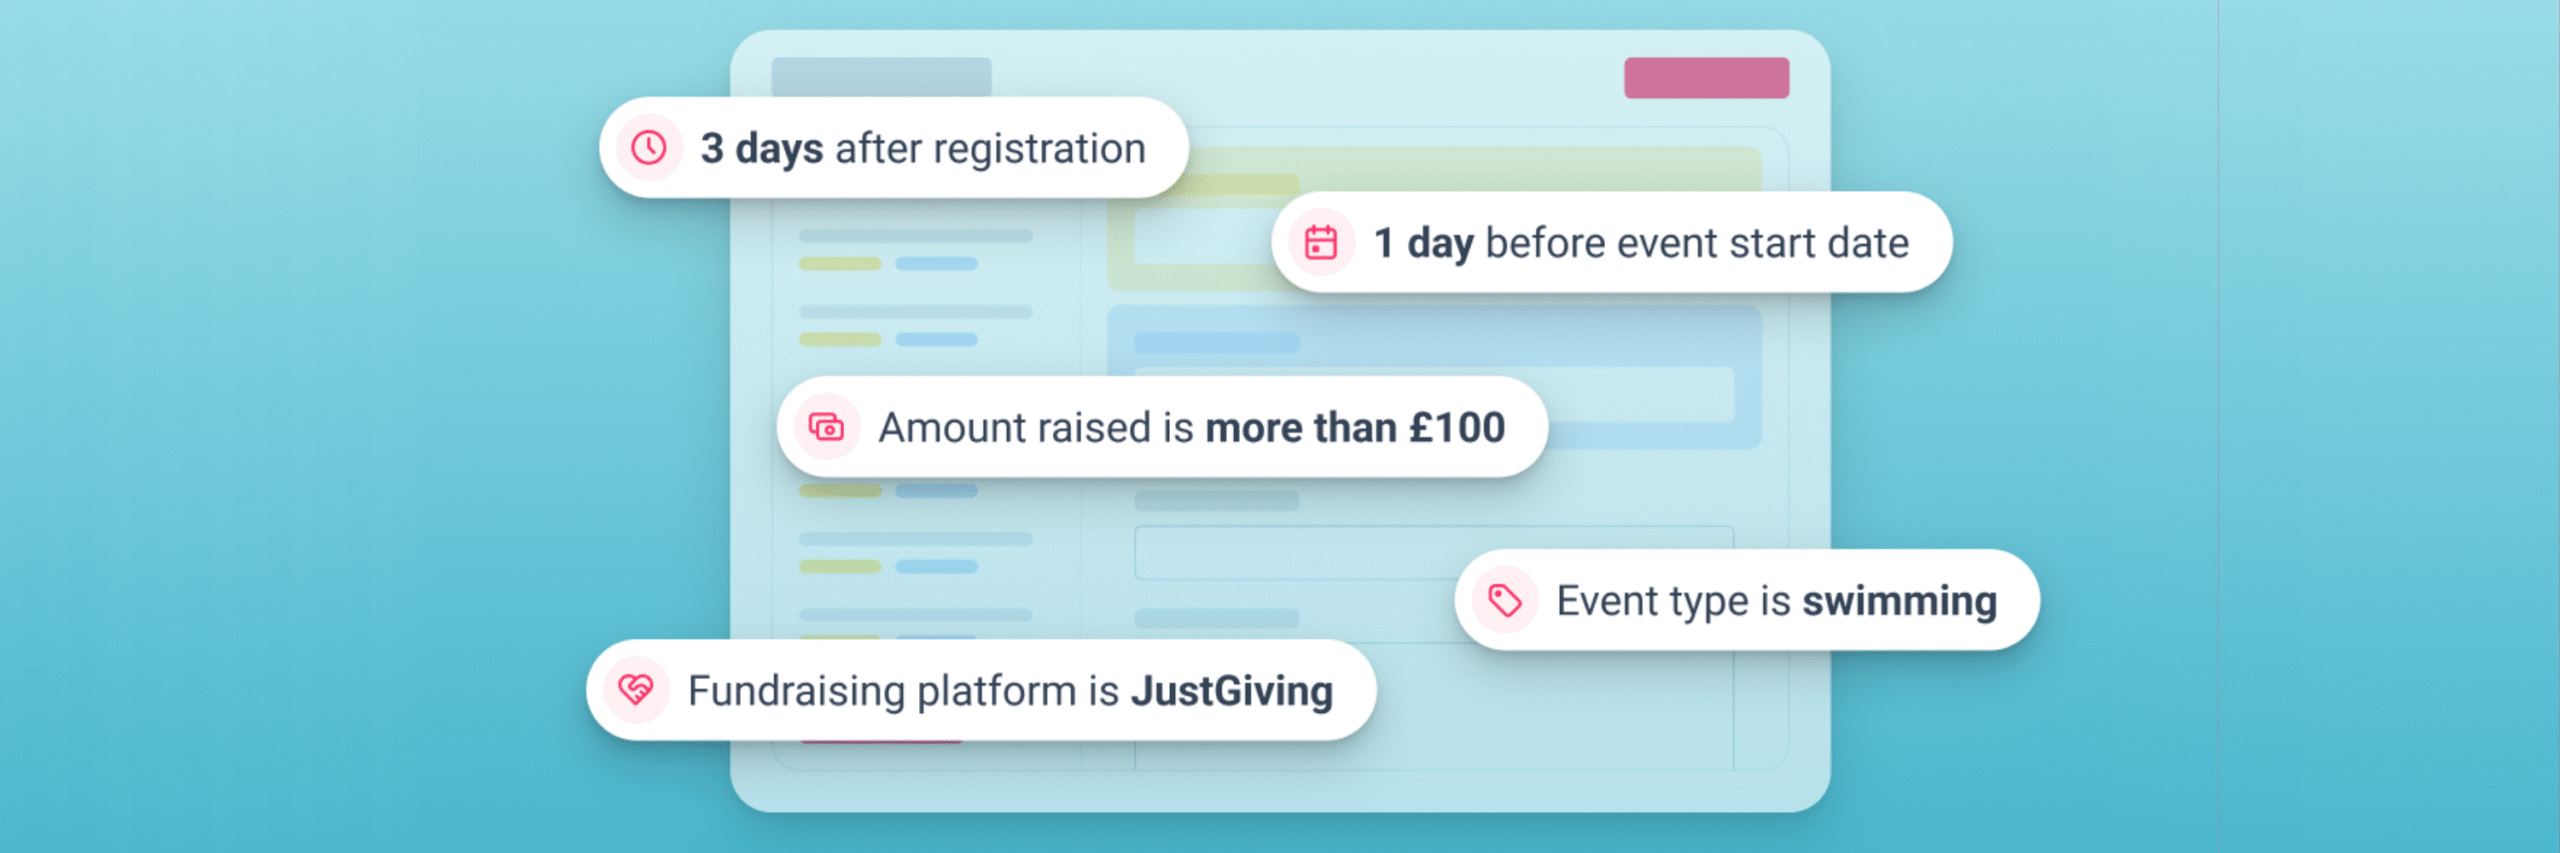2560x853 pixels.
Task: Click the empty input box below the amount pill
Action: (1290, 552)
